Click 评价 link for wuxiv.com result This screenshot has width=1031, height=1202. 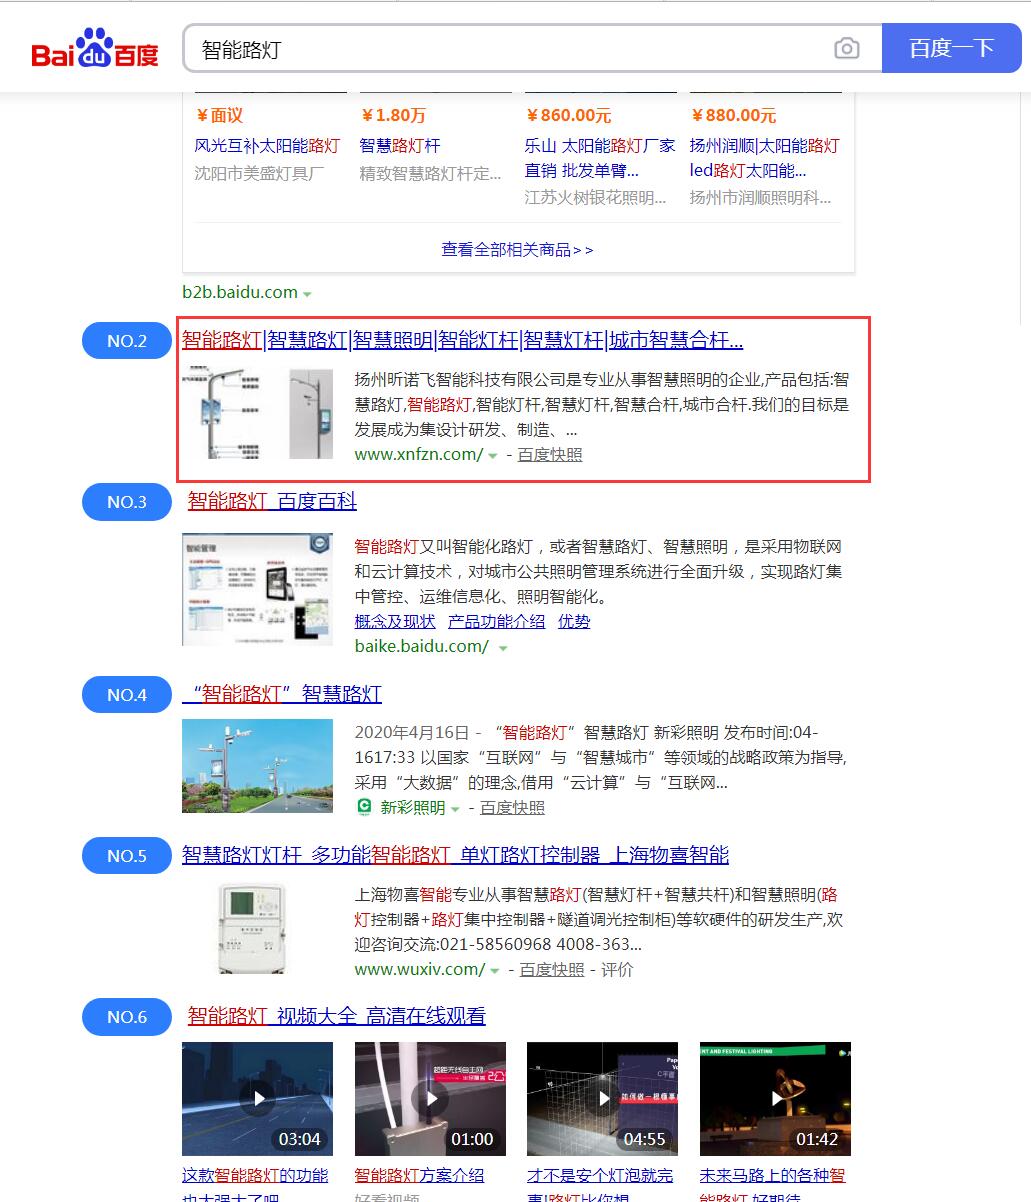click(617, 969)
